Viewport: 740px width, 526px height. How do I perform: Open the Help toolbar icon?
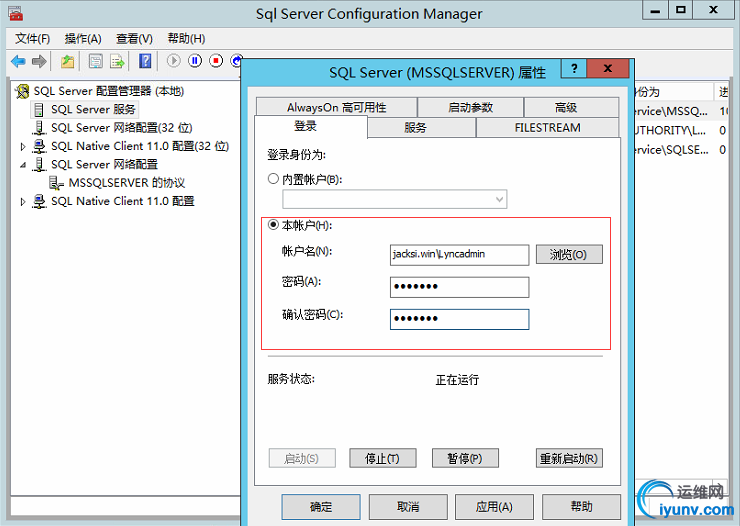(145, 61)
